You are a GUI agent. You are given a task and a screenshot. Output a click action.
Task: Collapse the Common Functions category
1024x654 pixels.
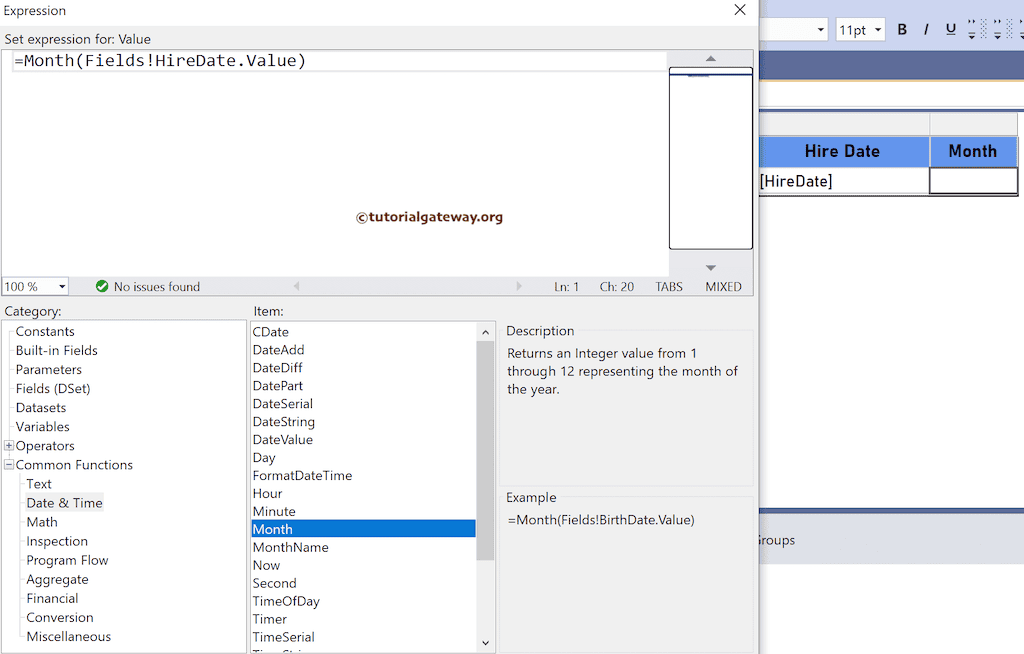click(9, 465)
